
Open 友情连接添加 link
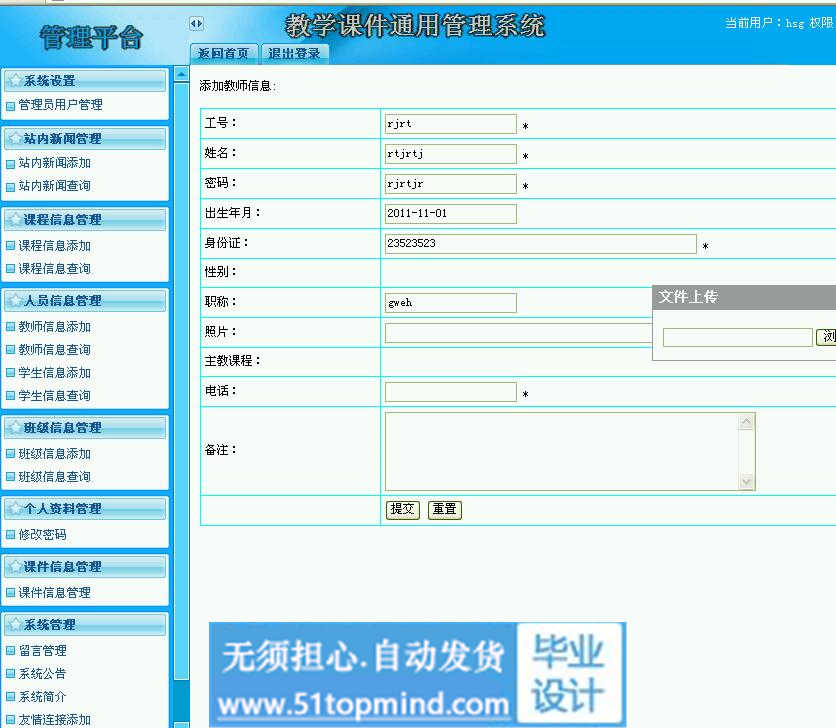(55, 719)
